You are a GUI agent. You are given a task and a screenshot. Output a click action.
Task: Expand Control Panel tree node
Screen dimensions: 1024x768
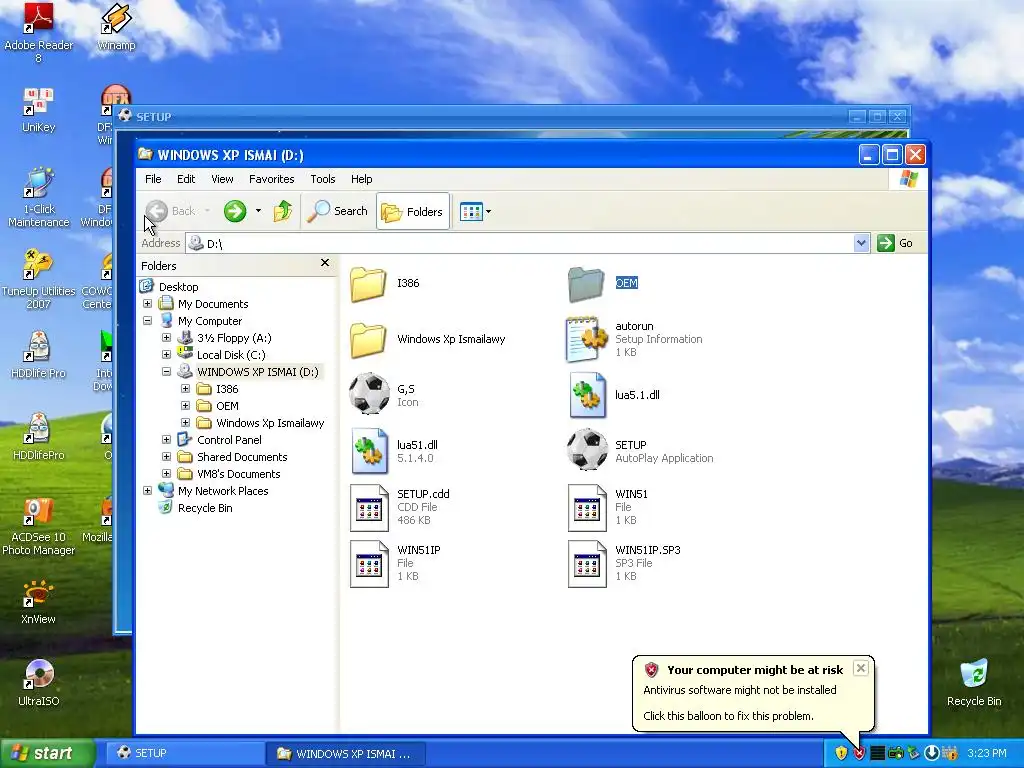point(167,440)
